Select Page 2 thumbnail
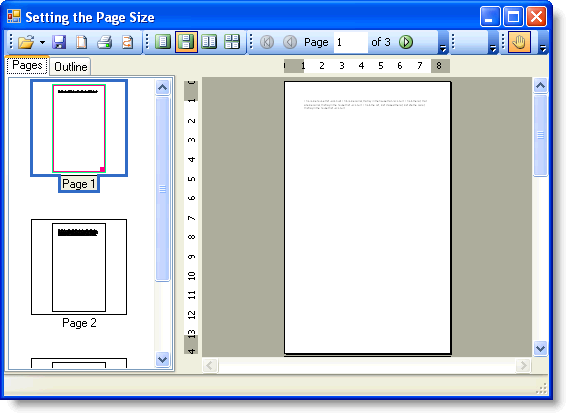This screenshot has width=569, height=416. [79, 267]
